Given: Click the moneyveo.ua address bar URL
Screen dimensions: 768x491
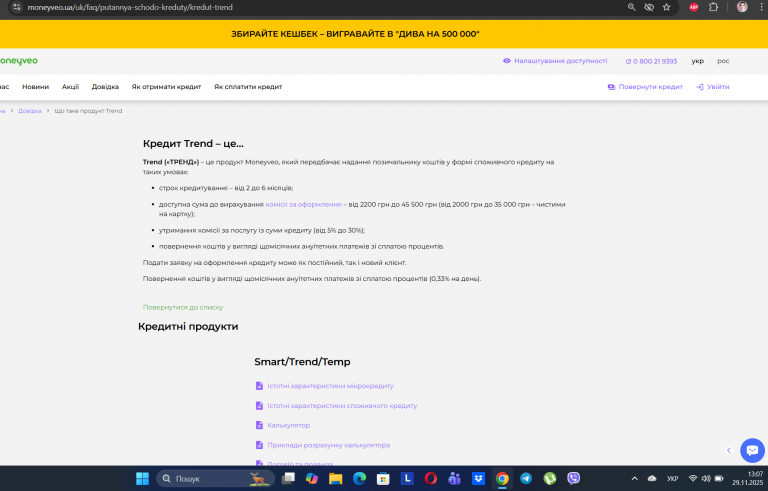Looking at the screenshot, I should pos(130,7).
